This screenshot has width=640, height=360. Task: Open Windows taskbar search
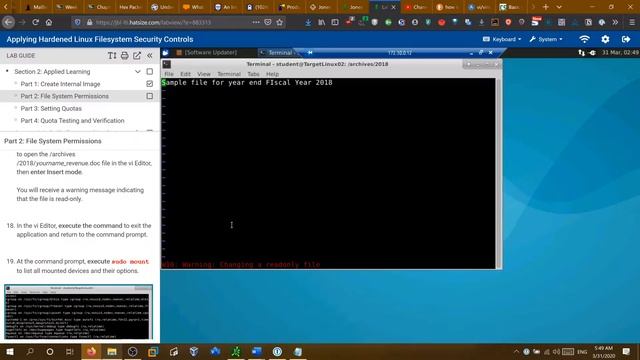click(x=30, y=351)
